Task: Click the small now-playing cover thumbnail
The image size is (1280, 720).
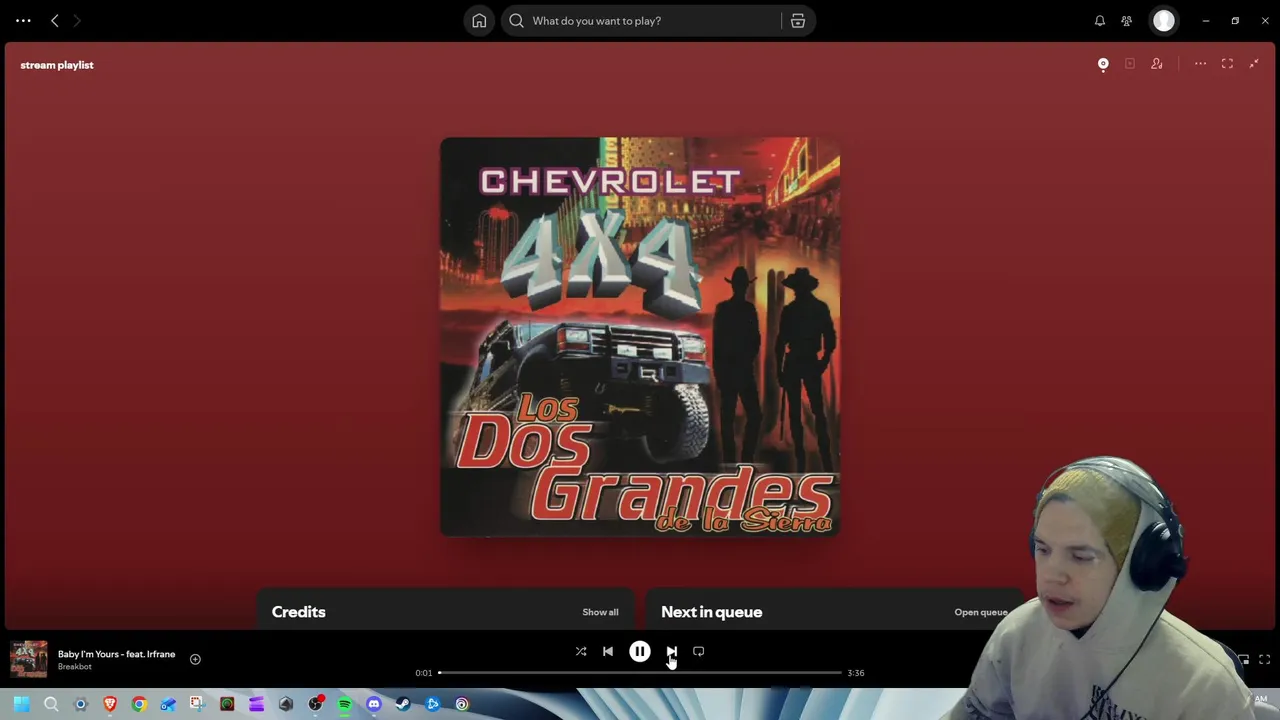Action: (29, 659)
